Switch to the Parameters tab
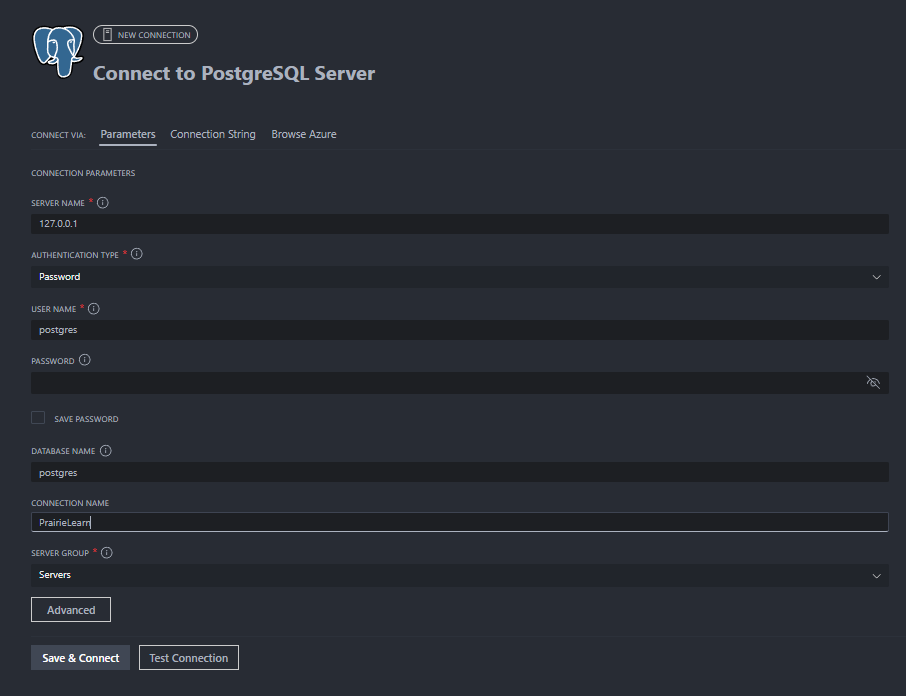906x696 pixels. coord(128,134)
